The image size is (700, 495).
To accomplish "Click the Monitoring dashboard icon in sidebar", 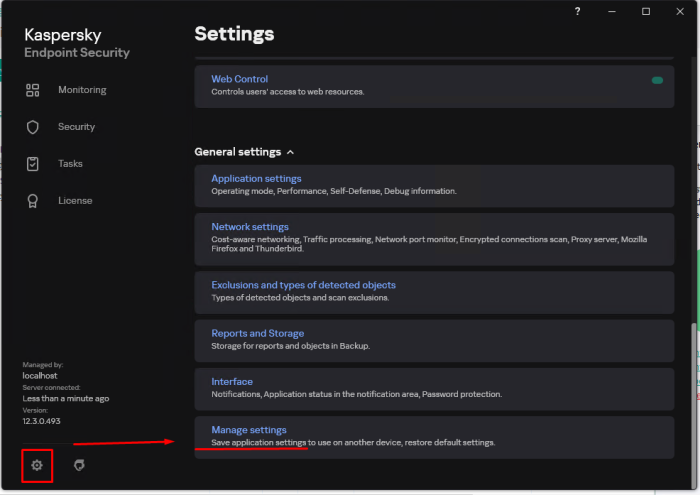I will pyautogui.click(x=33, y=90).
